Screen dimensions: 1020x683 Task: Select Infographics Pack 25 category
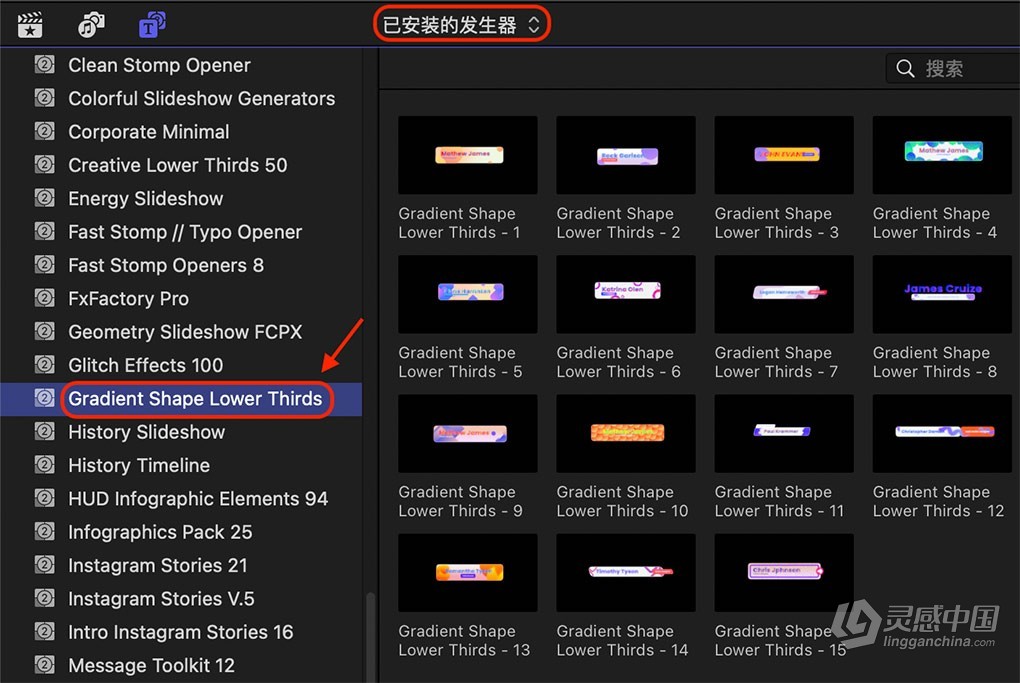160,532
